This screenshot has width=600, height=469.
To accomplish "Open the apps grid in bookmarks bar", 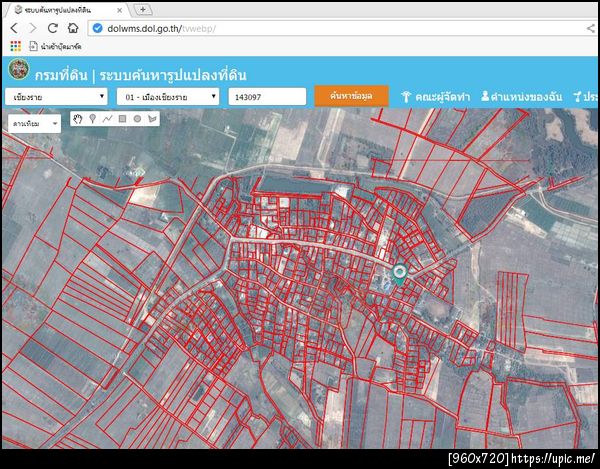I will [x=16, y=46].
